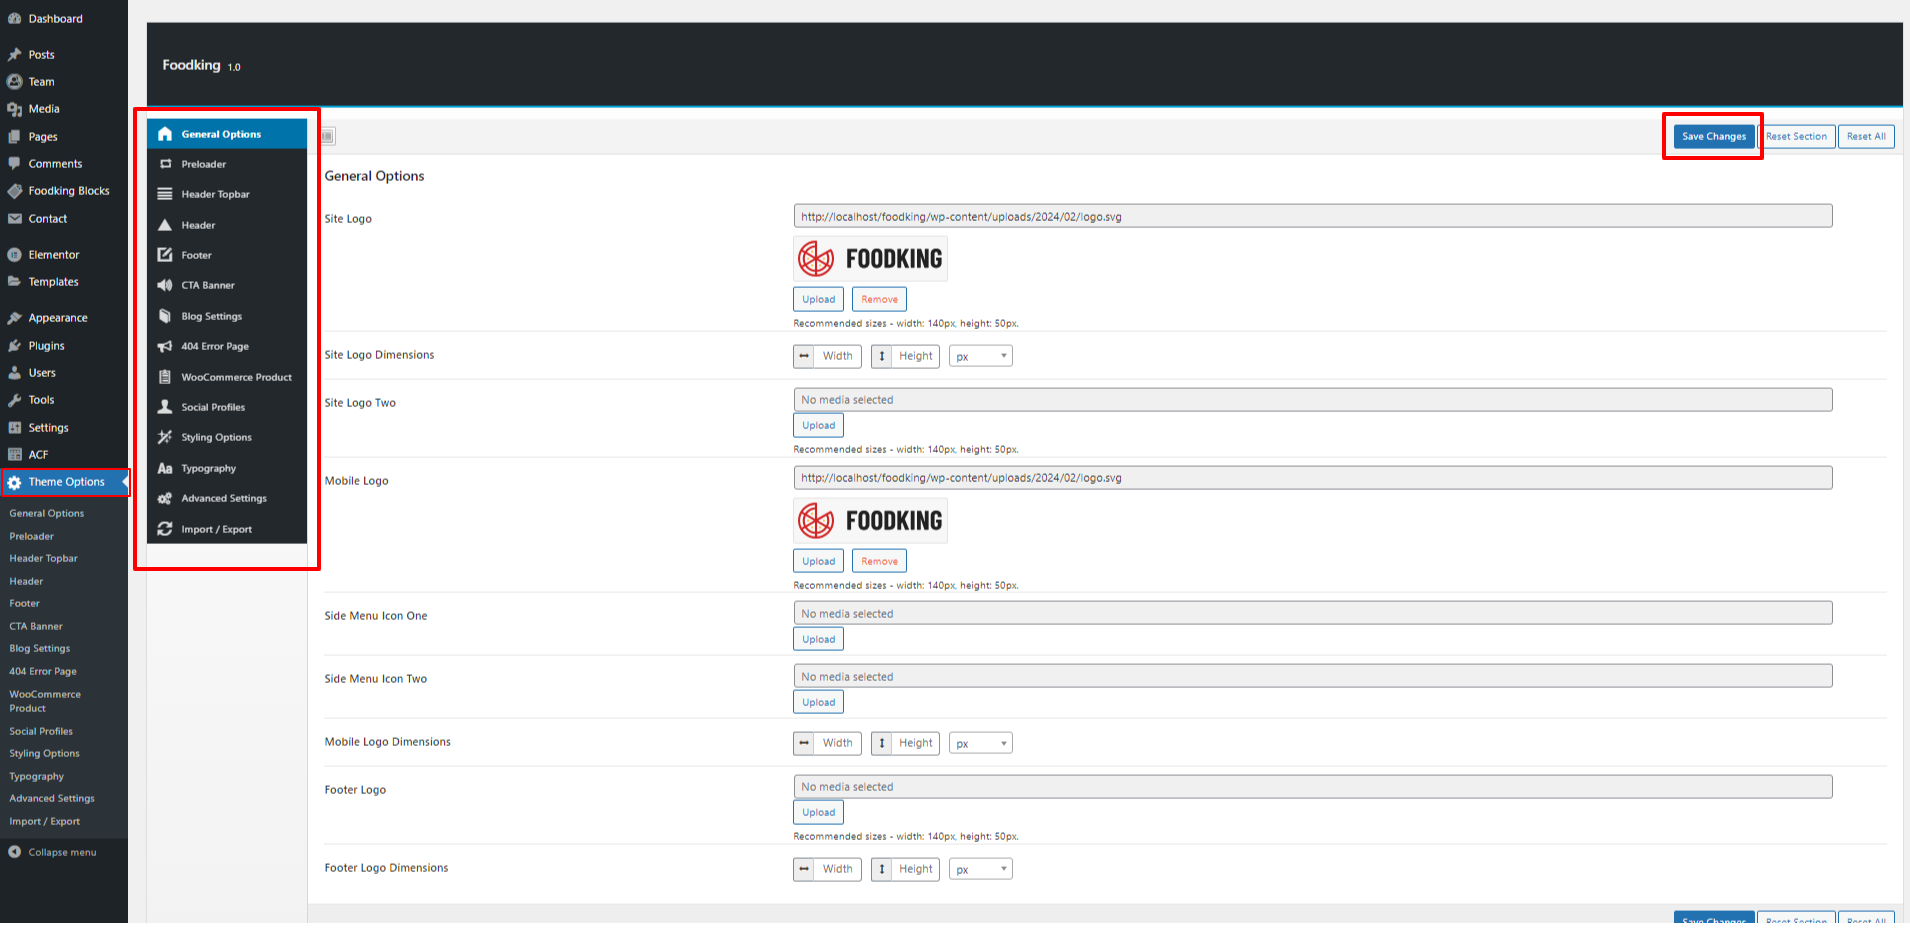
Task: Click the Mobile Logo Foodking thumbnail
Action: (870, 520)
